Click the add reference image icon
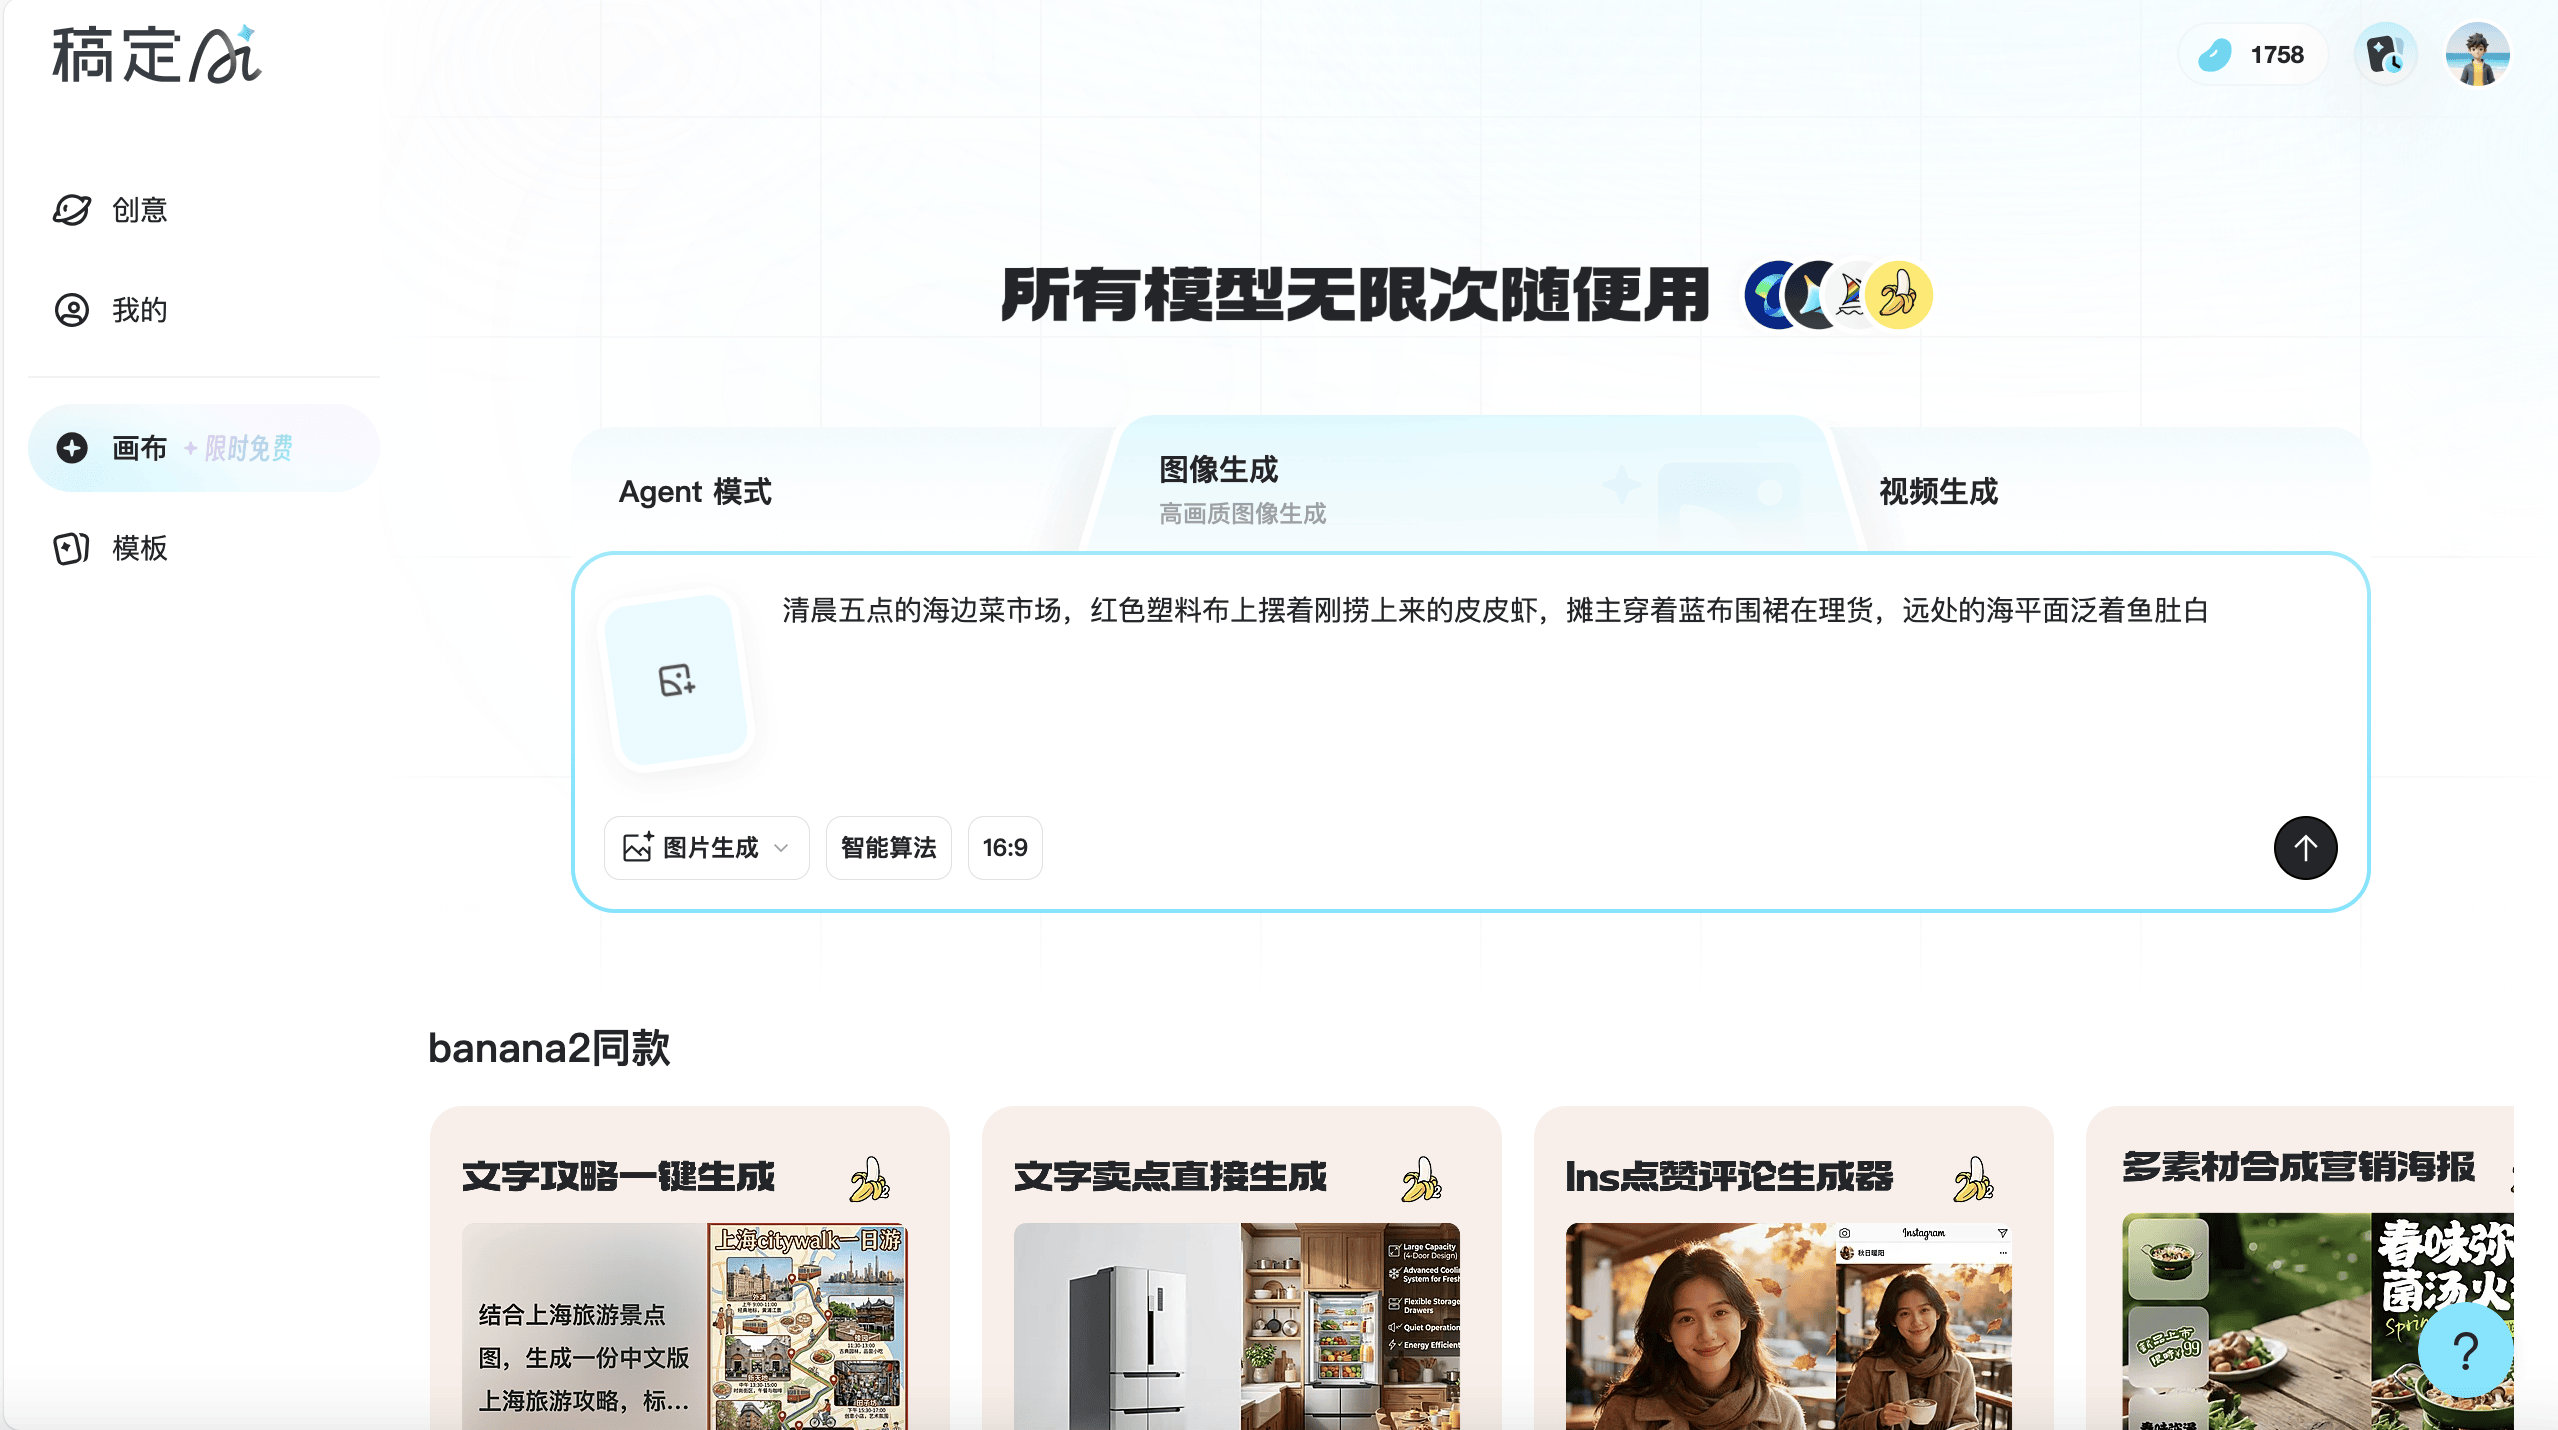2558x1430 pixels. click(x=677, y=680)
